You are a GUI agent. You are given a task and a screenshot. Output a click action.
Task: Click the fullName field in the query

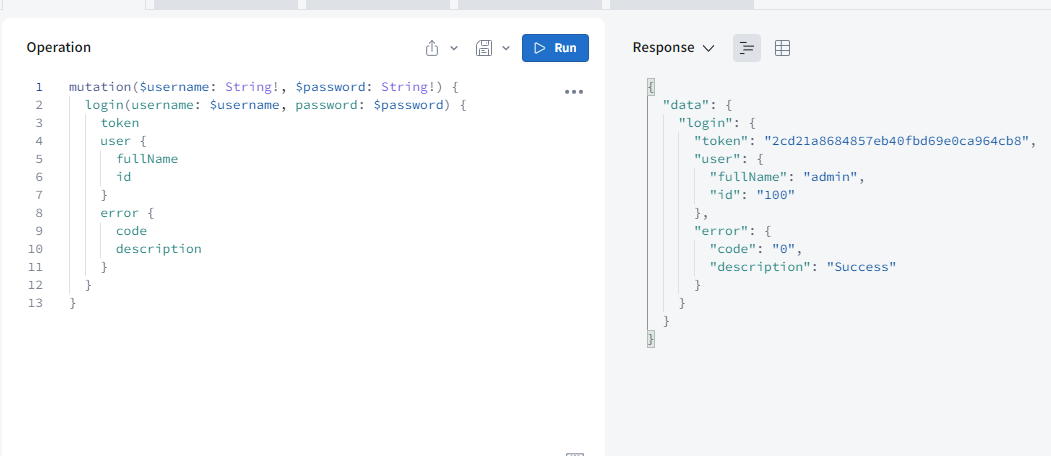[147, 159]
